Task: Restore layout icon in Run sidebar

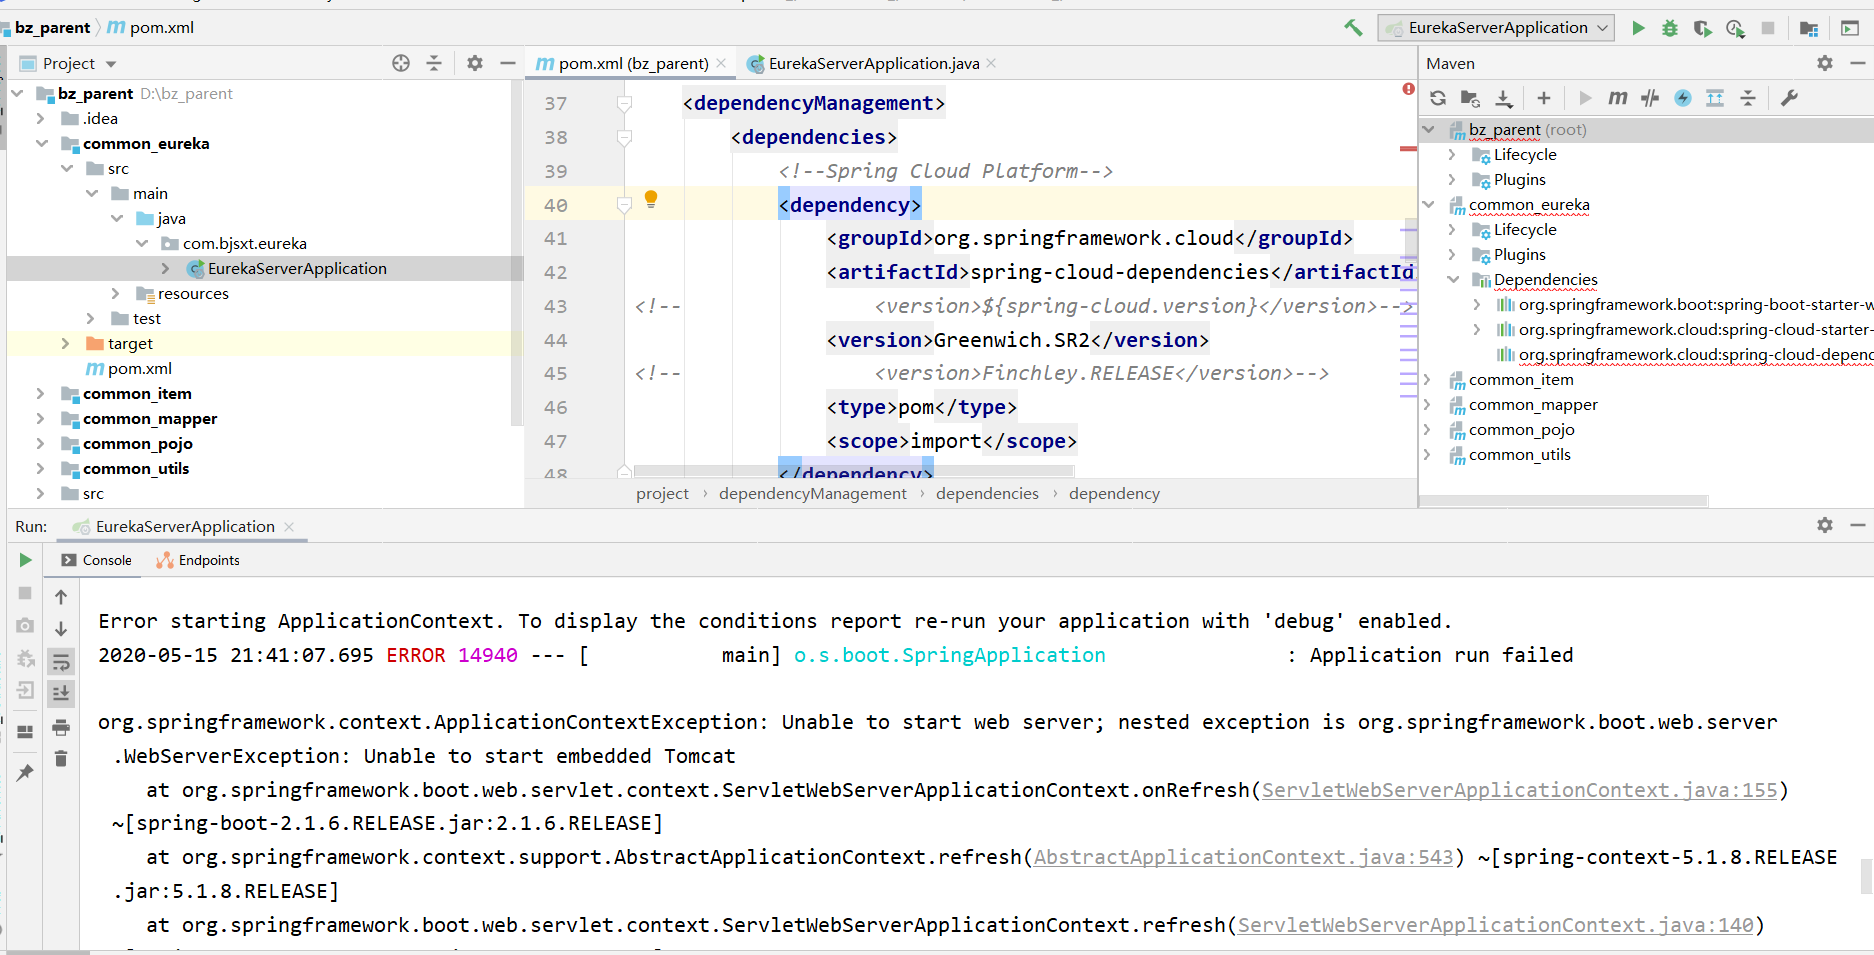Action: 25,732
